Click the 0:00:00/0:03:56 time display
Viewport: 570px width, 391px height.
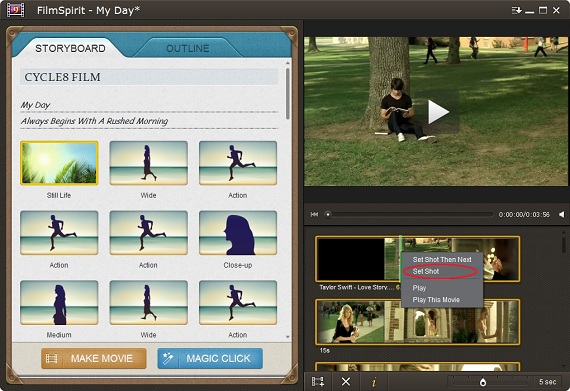524,214
